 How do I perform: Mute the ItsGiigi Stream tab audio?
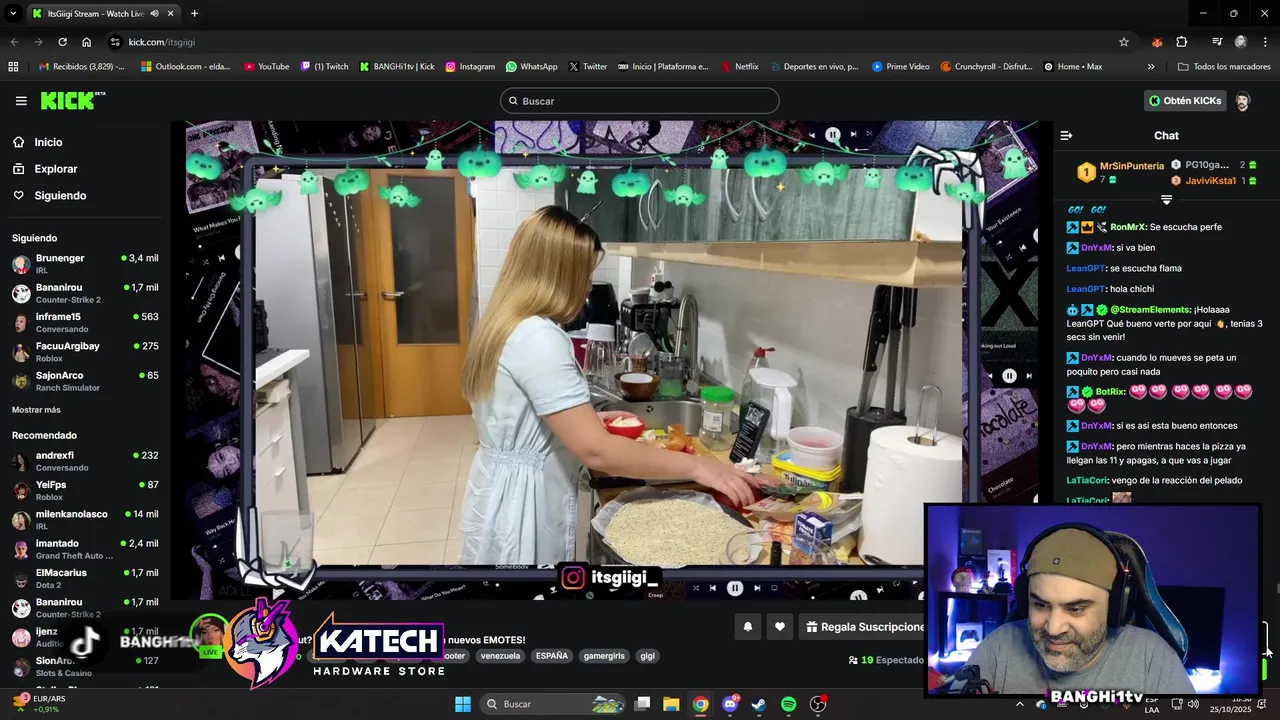coord(153,14)
